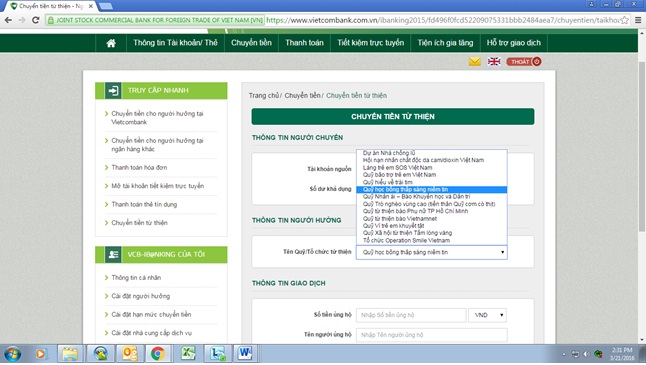The height and width of the screenshot is (365, 646).
Task: Select Quỹ Vì trẻ em khuyết tật
Action: [431, 226]
